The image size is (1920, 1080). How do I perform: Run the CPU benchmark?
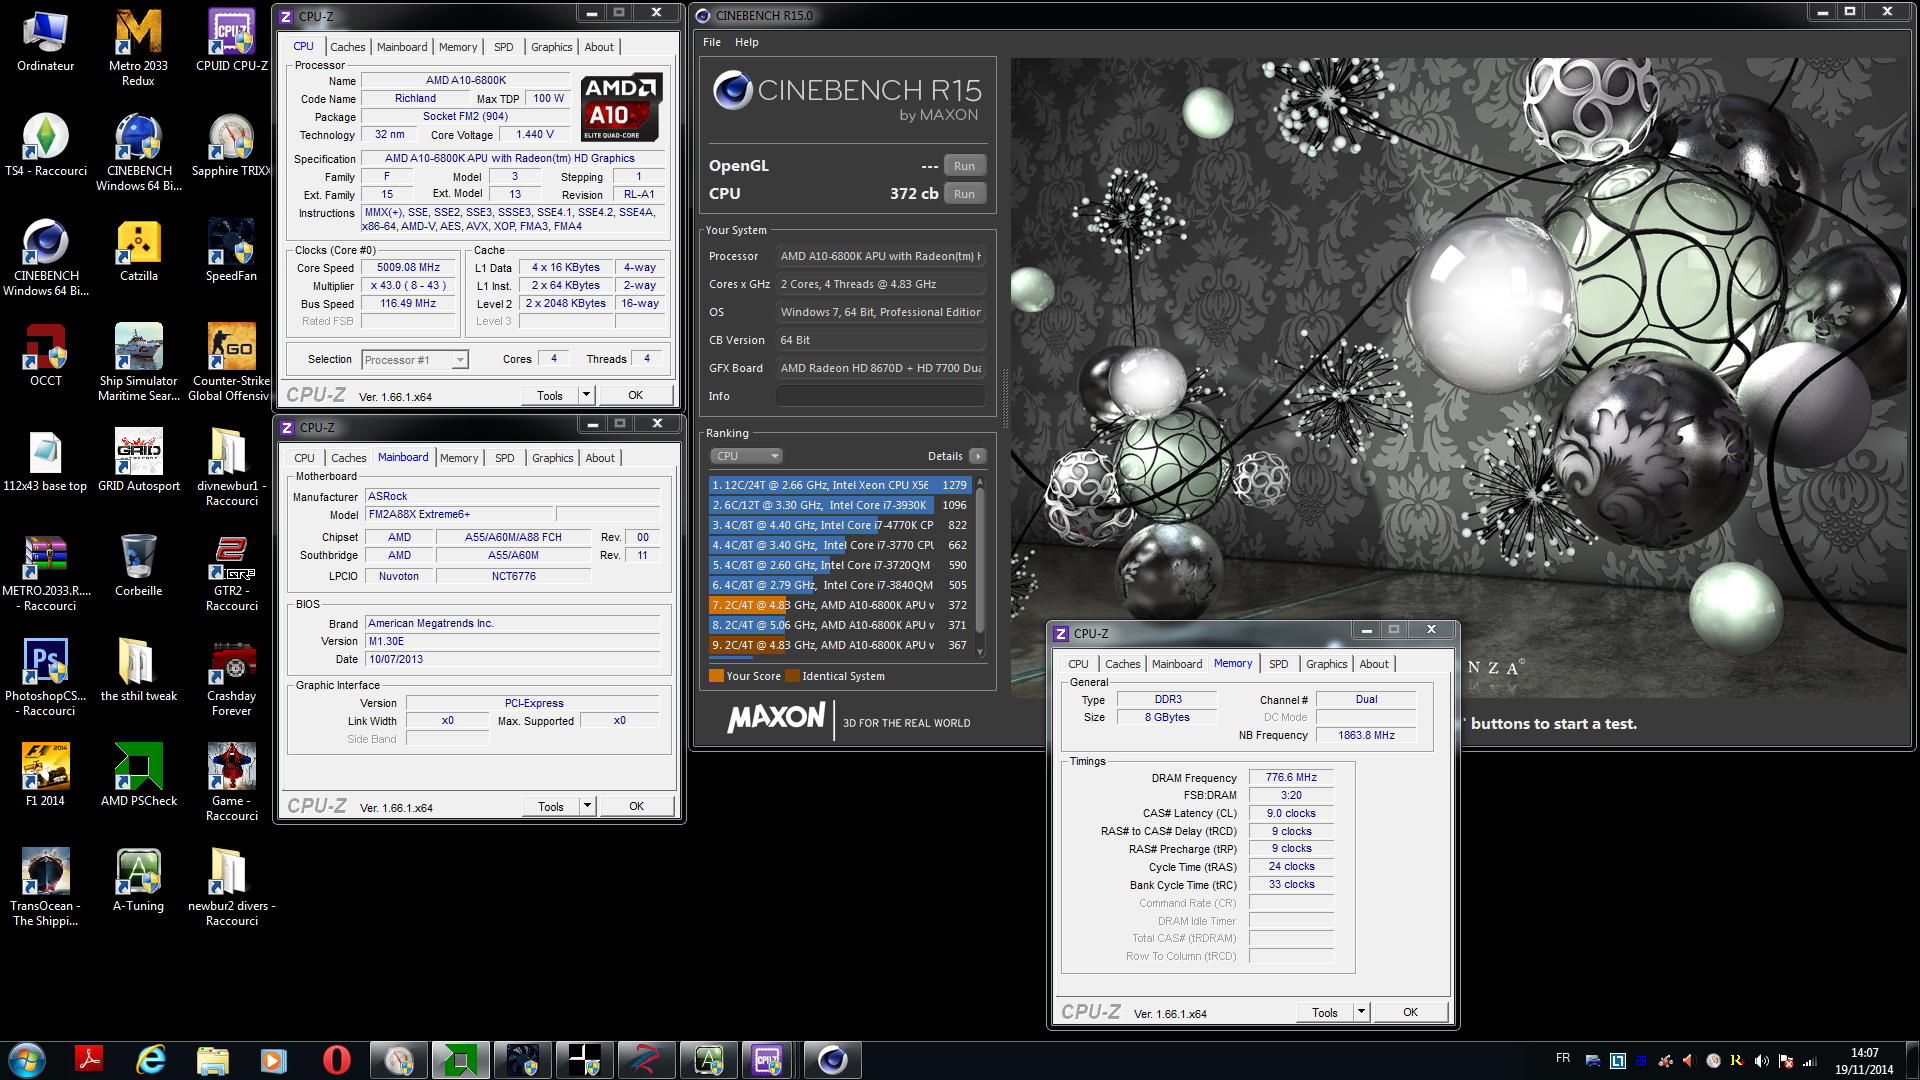[964, 194]
